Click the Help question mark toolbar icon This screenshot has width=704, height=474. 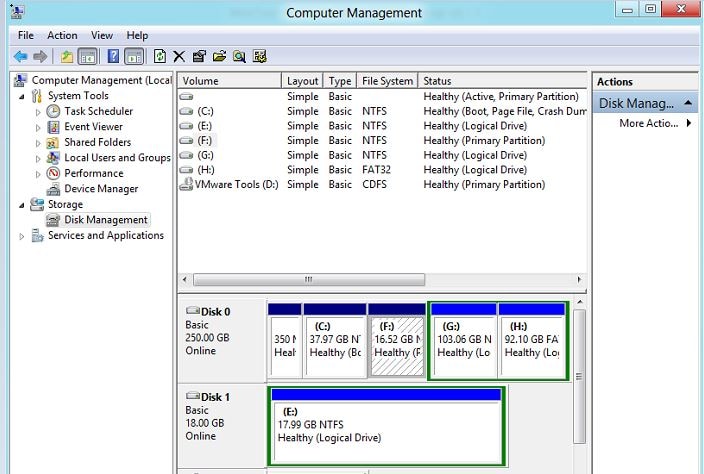click(x=113, y=57)
